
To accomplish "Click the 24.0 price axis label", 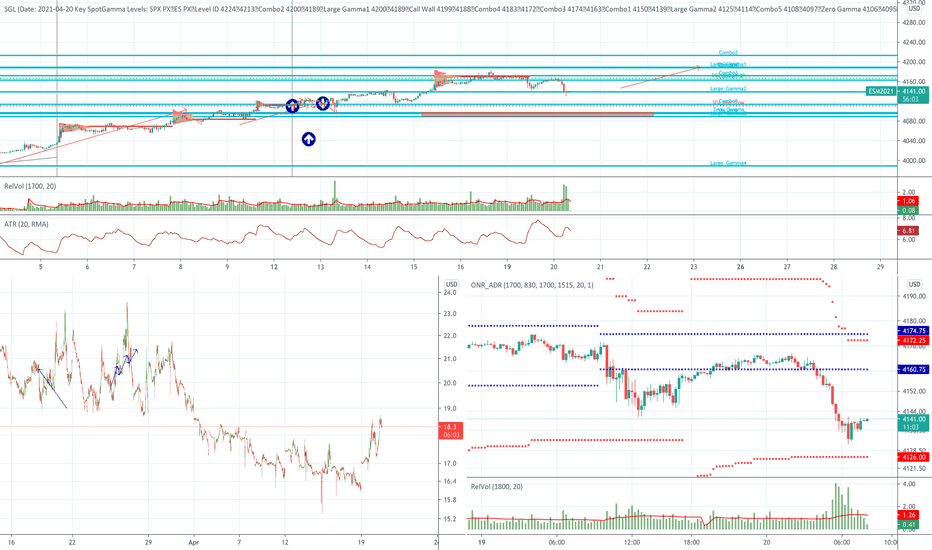I will [x=450, y=293].
